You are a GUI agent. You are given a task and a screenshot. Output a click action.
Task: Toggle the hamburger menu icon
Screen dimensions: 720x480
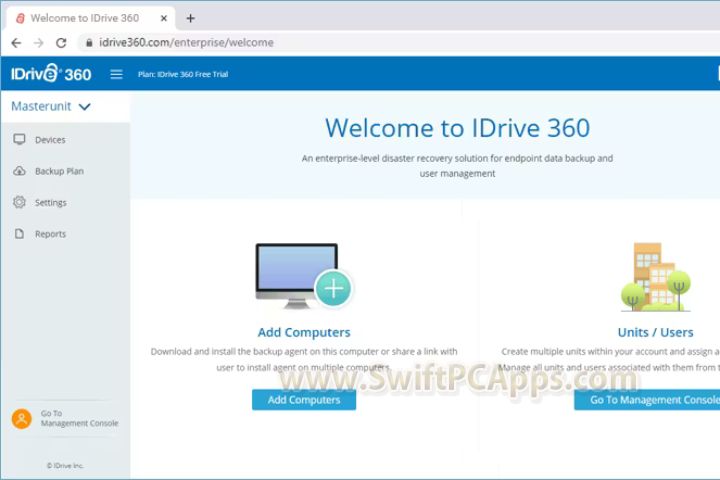(x=116, y=74)
